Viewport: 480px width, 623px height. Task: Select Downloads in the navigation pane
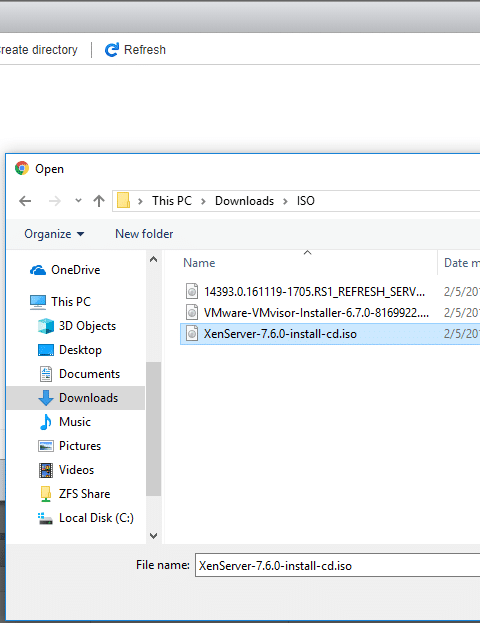click(88, 398)
